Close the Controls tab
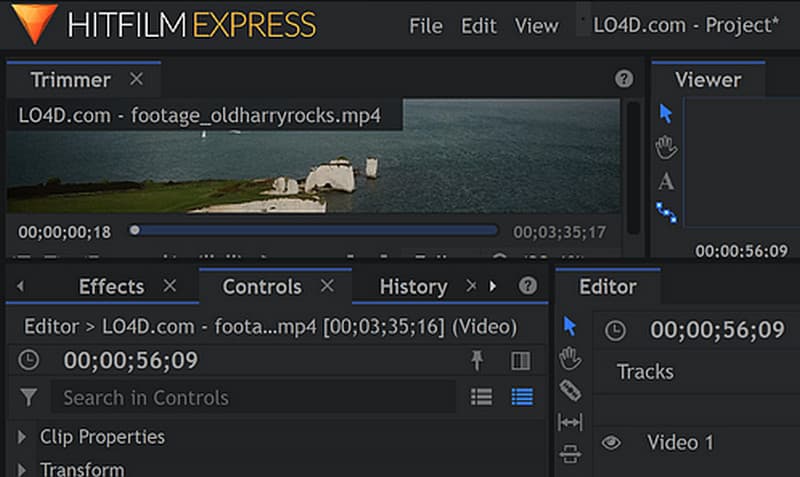 pyautogui.click(x=327, y=286)
